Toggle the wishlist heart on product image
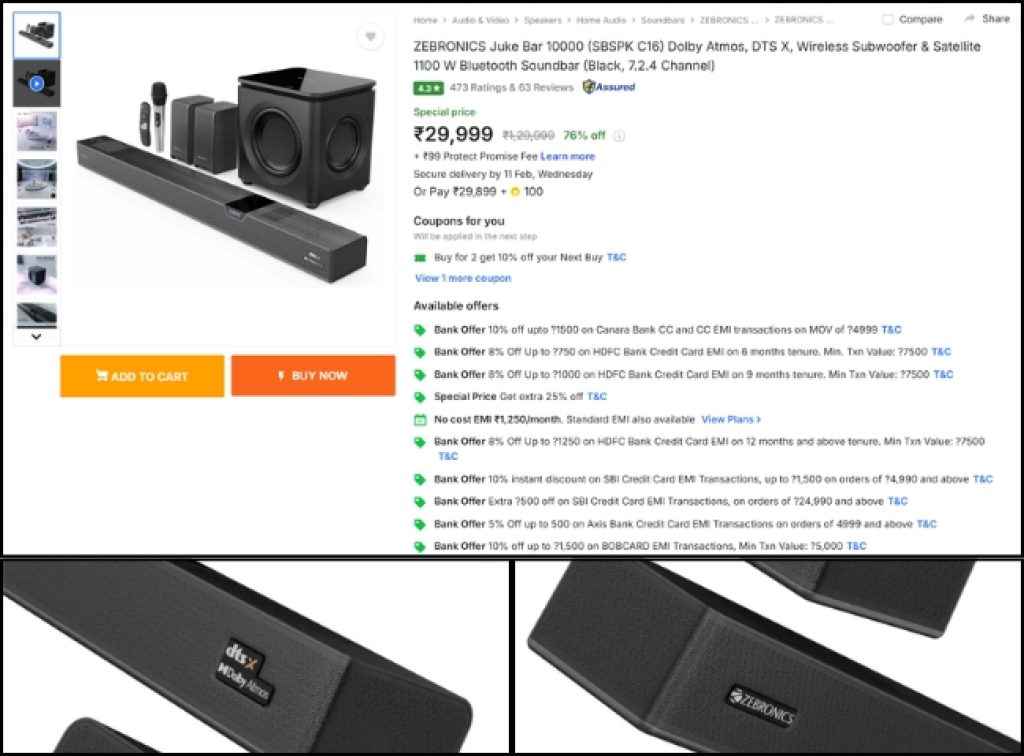This screenshot has height=756, width=1024. point(370,35)
